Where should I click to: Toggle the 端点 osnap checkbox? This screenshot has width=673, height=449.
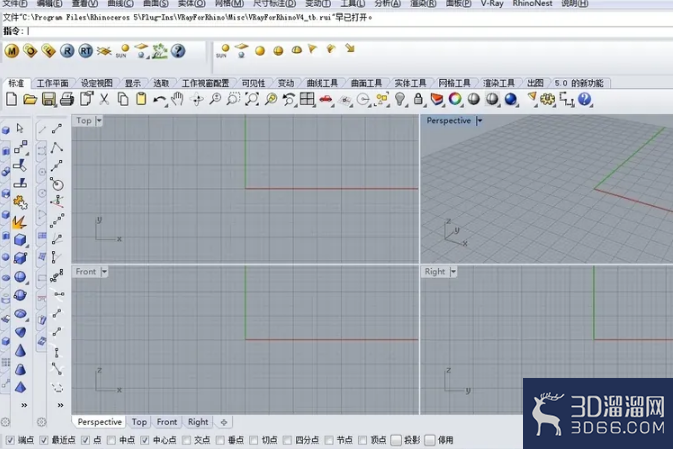pyautogui.click(x=10, y=440)
